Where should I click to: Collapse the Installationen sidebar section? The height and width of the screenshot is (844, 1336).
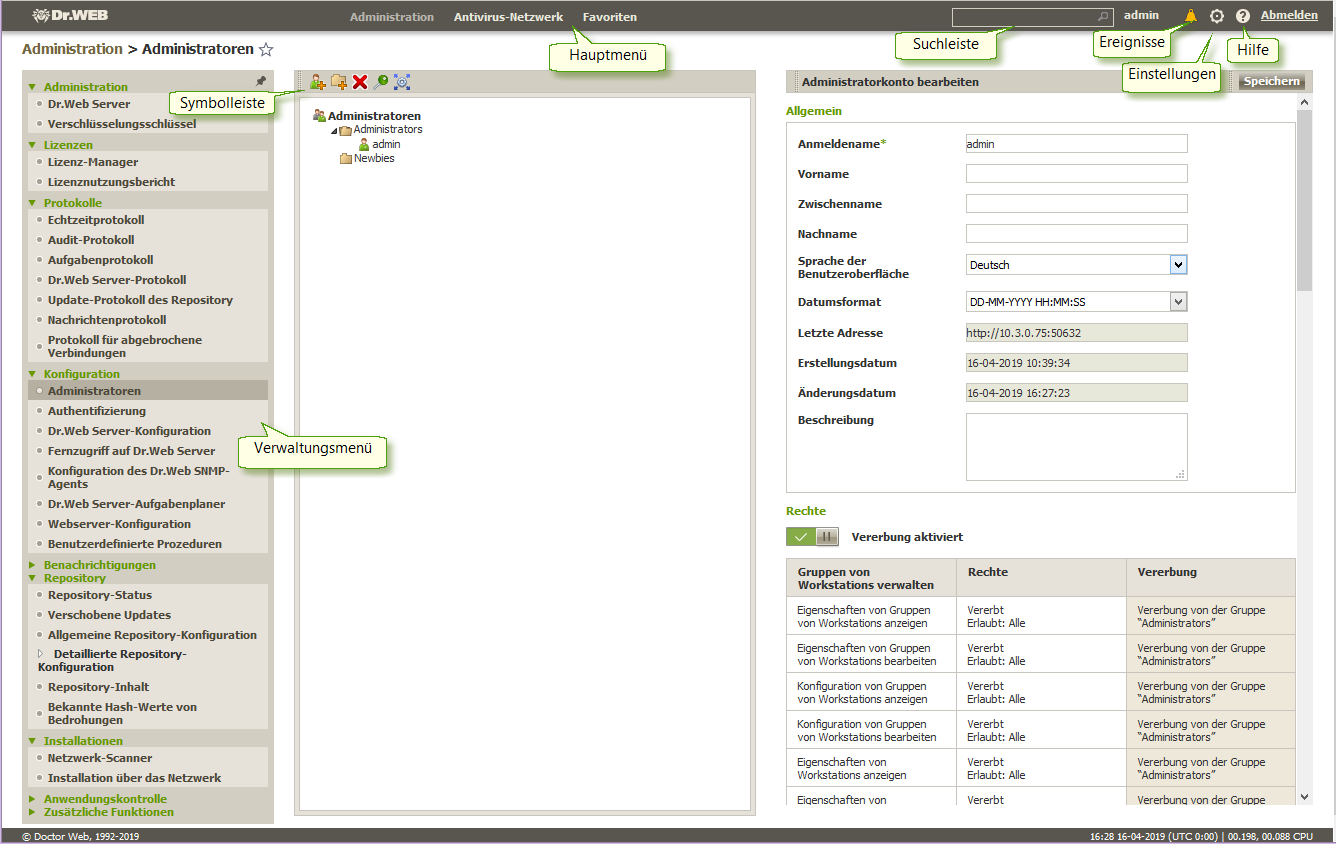(32, 741)
